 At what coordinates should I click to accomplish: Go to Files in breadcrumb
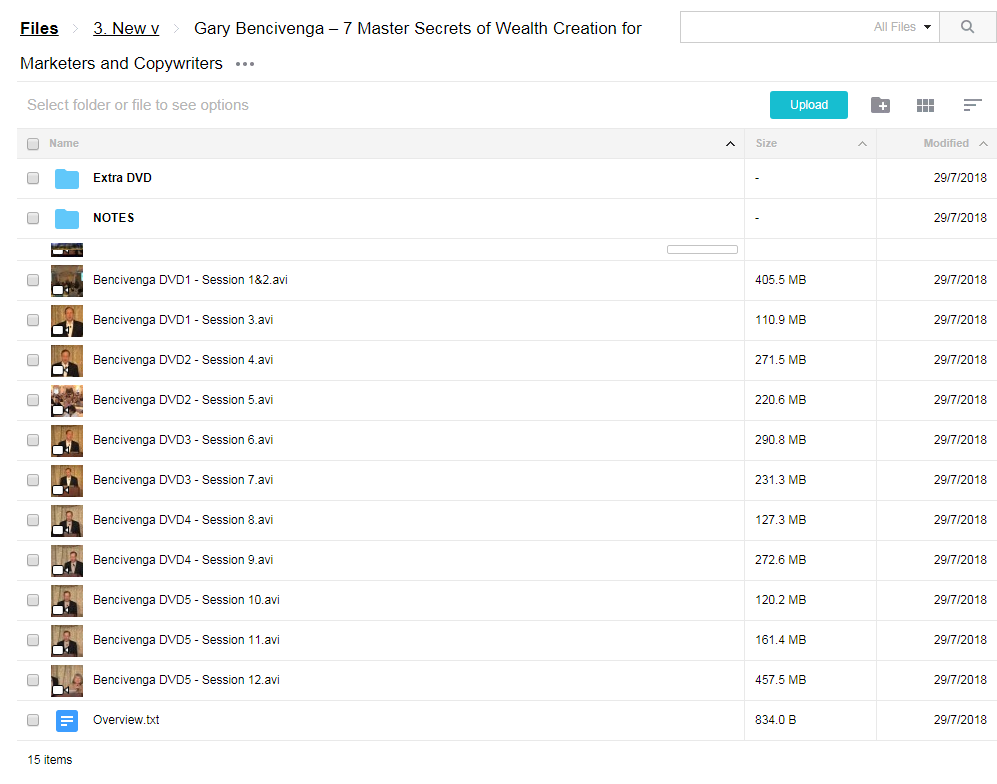(39, 28)
